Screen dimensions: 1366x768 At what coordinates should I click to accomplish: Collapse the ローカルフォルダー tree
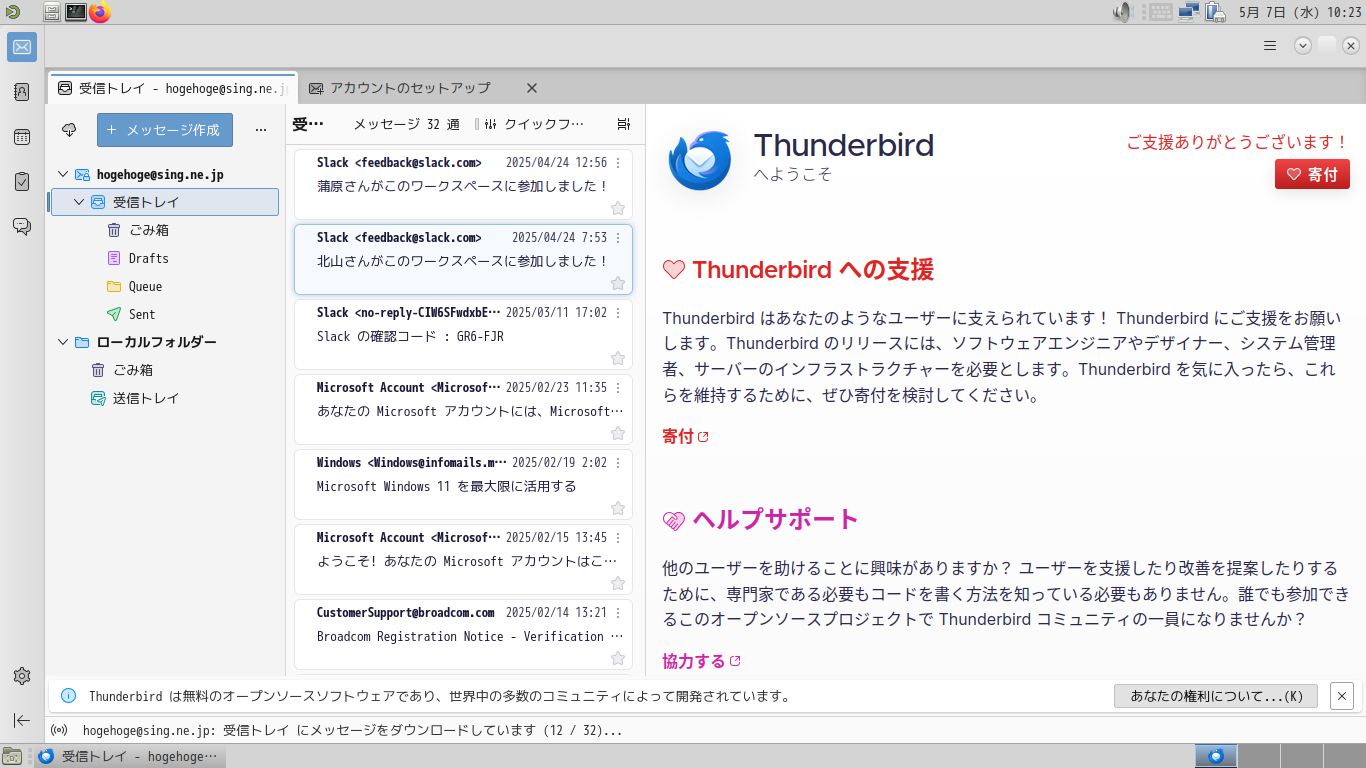point(63,342)
